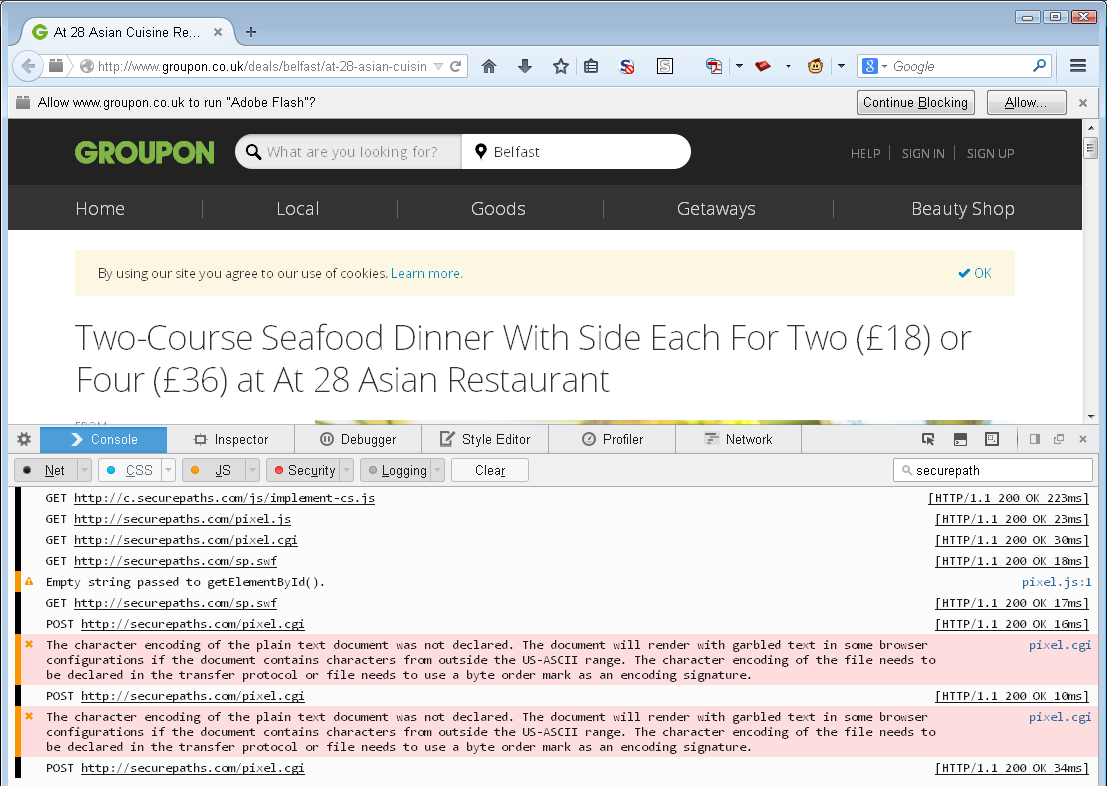
Task: Open the SIGN UP link
Action: [991, 153]
